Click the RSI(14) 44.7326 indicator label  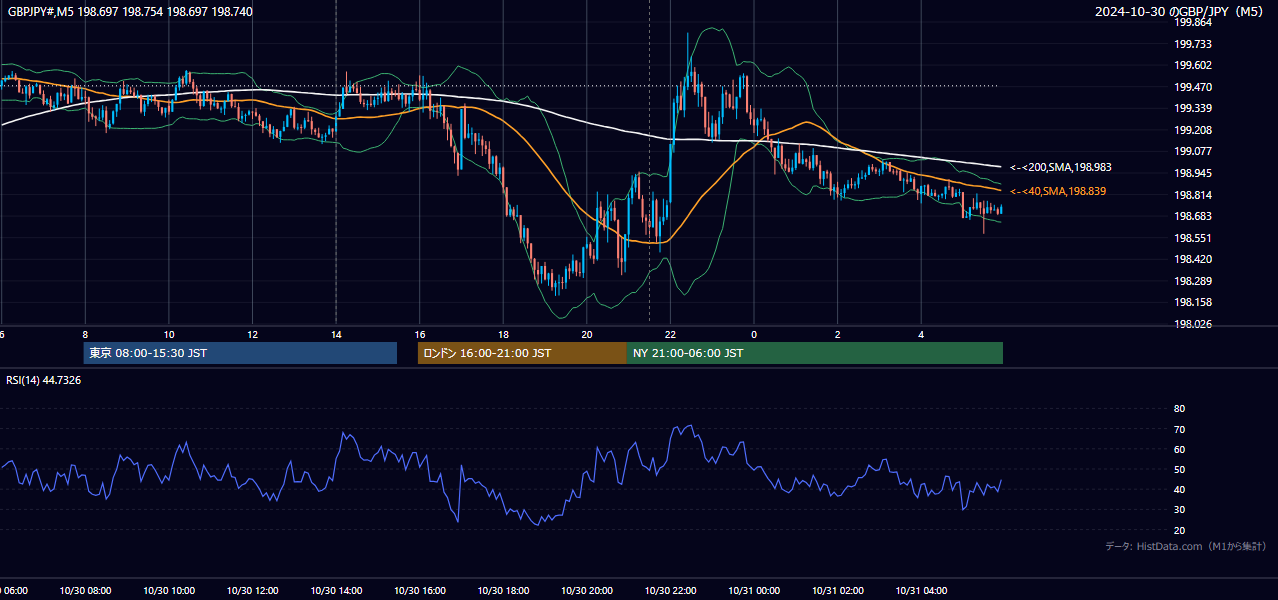point(44,380)
